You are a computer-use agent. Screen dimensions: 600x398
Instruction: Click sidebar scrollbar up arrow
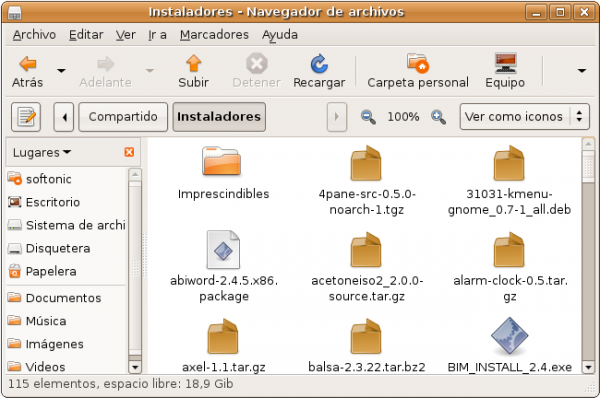point(135,175)
